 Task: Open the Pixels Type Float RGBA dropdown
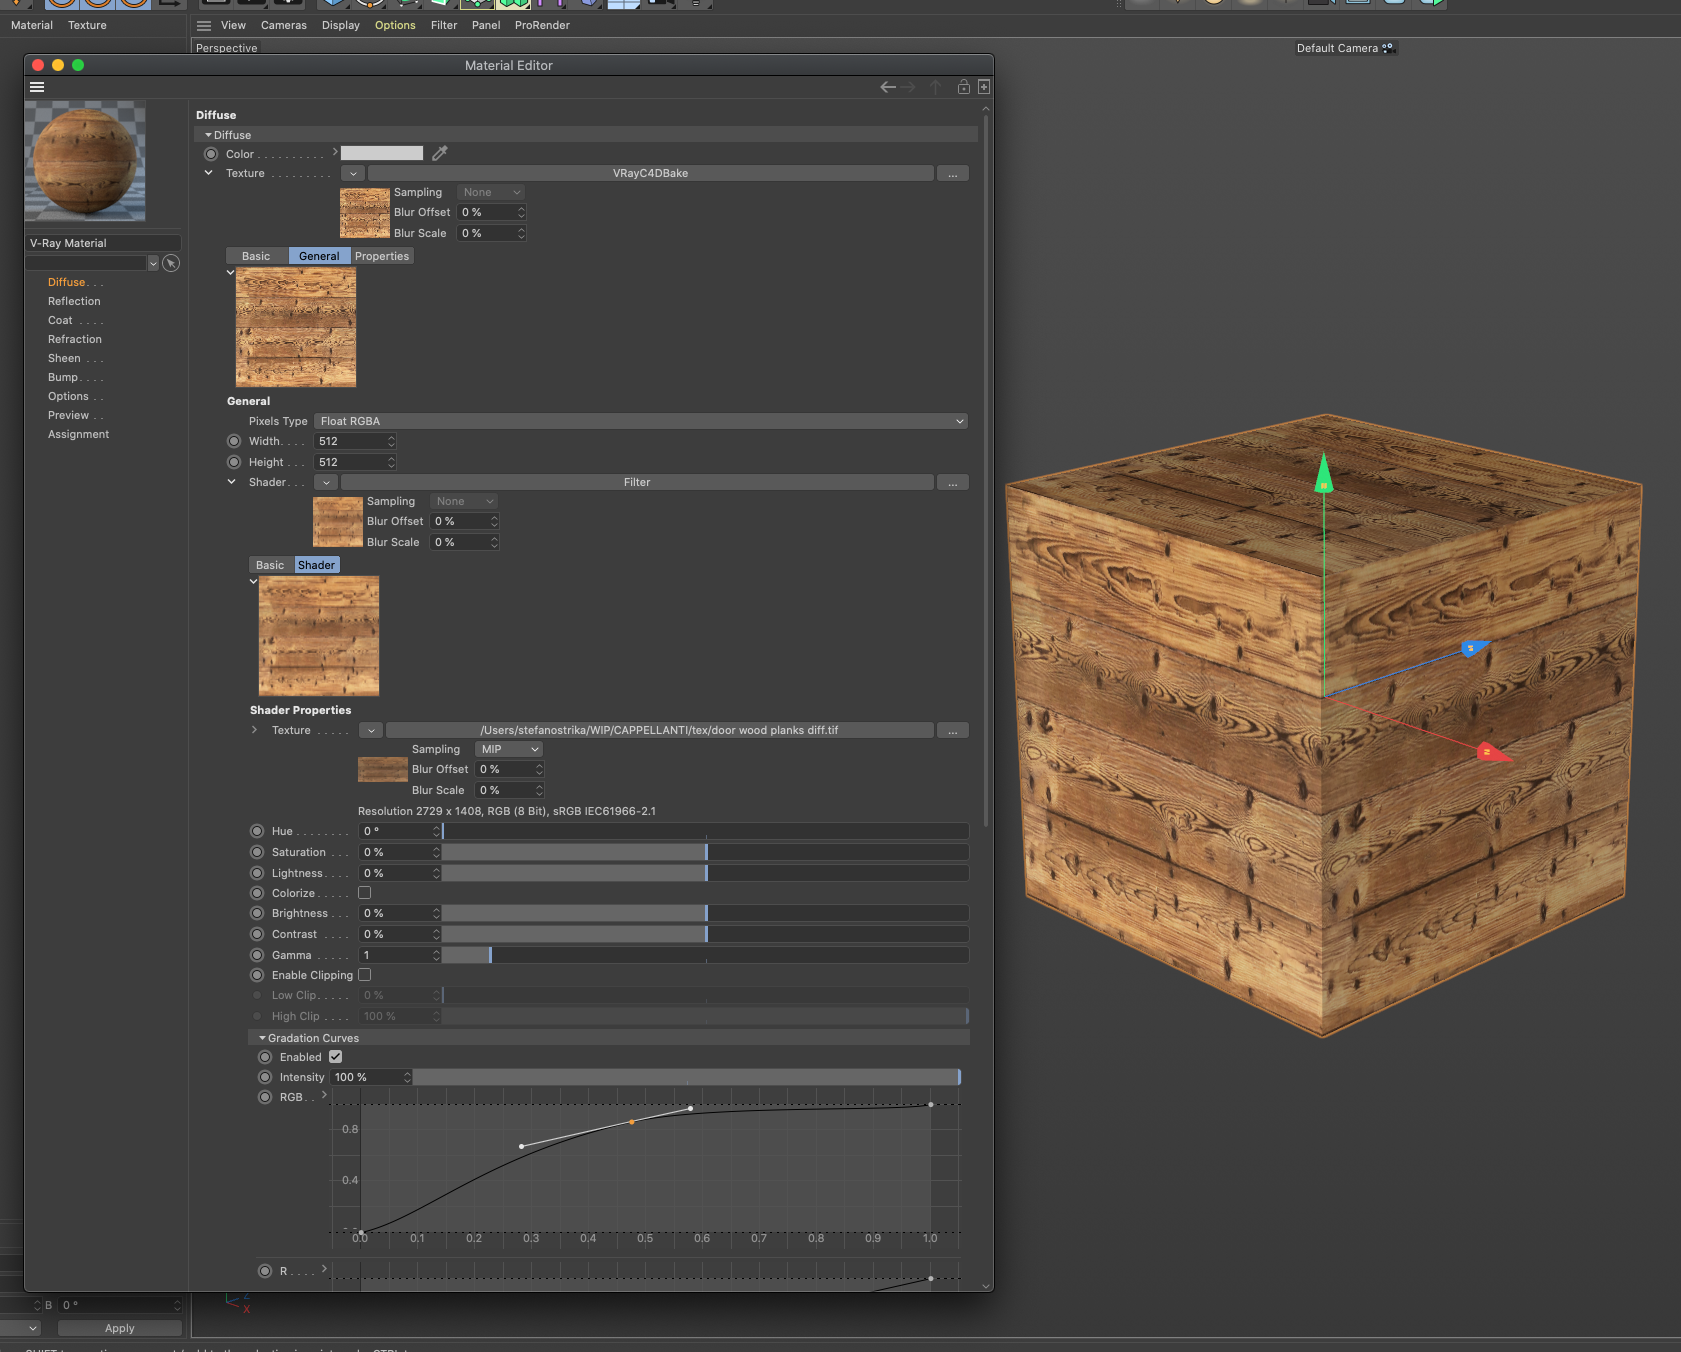tap(641, 421)
